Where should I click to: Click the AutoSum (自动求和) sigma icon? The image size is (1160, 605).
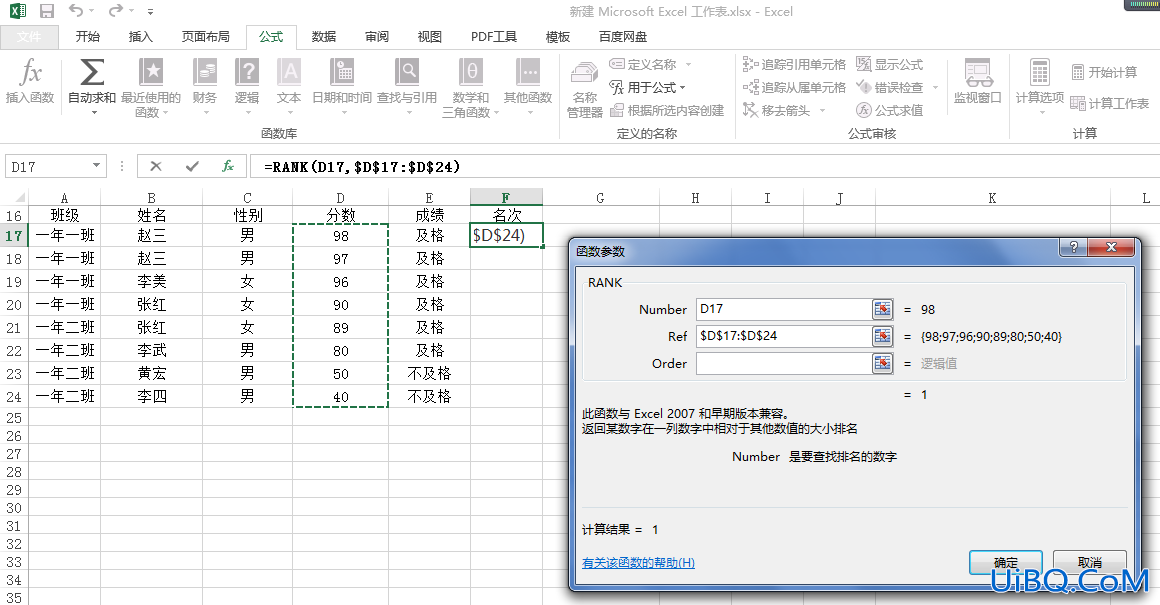tap(92, 72)
